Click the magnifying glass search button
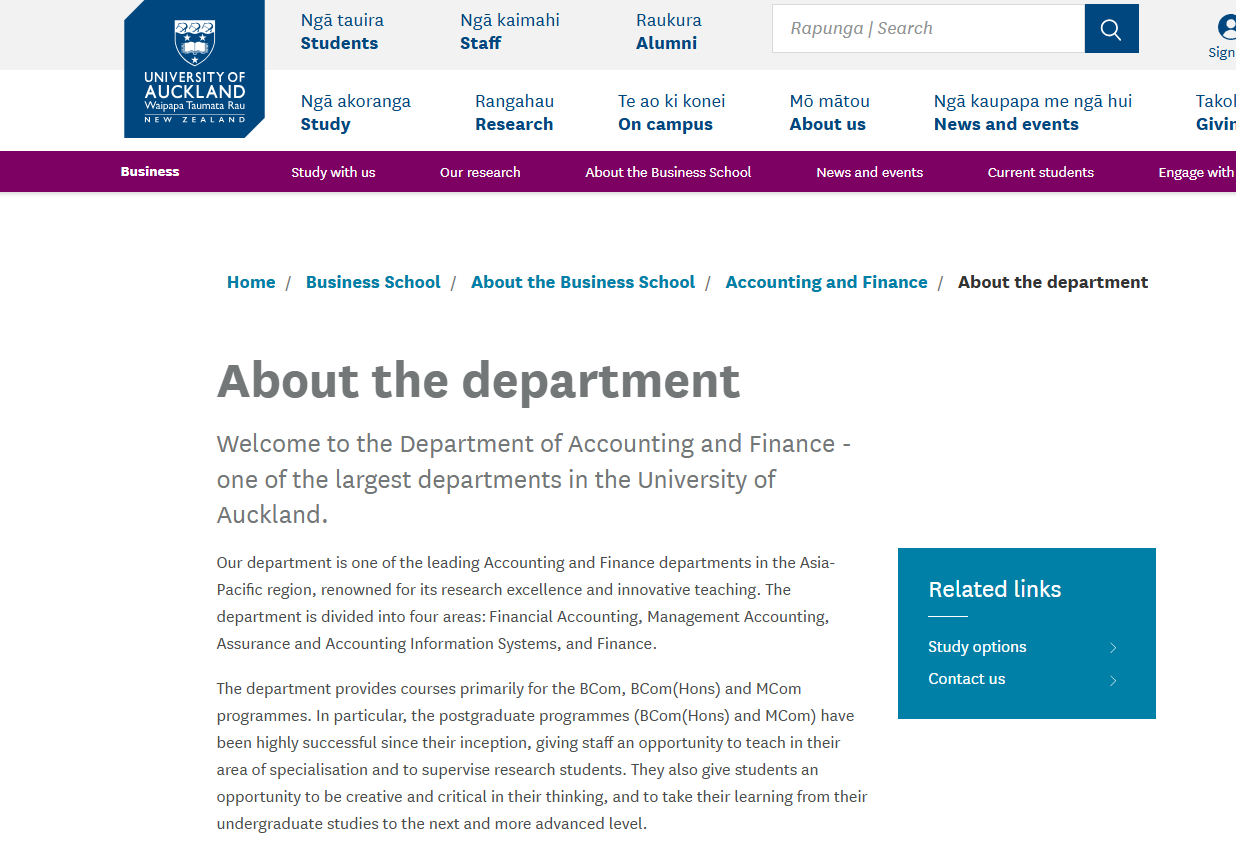Viewport: 1236px width, 841px height. (1111, 29)
